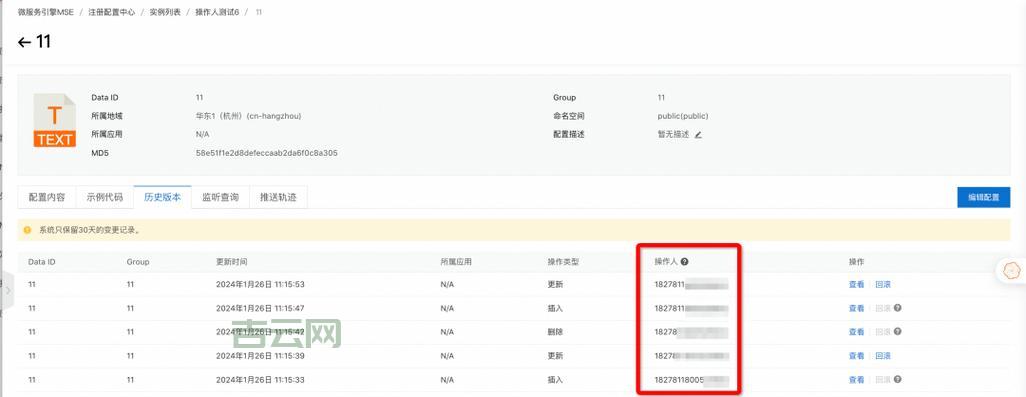Click the Group column header in table

click(x=138, y=262)
